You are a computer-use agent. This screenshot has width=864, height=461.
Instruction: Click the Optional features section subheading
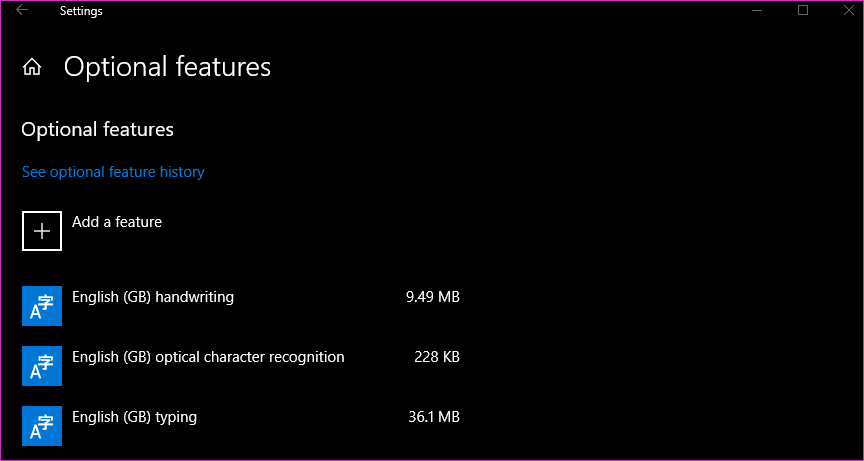98,130
